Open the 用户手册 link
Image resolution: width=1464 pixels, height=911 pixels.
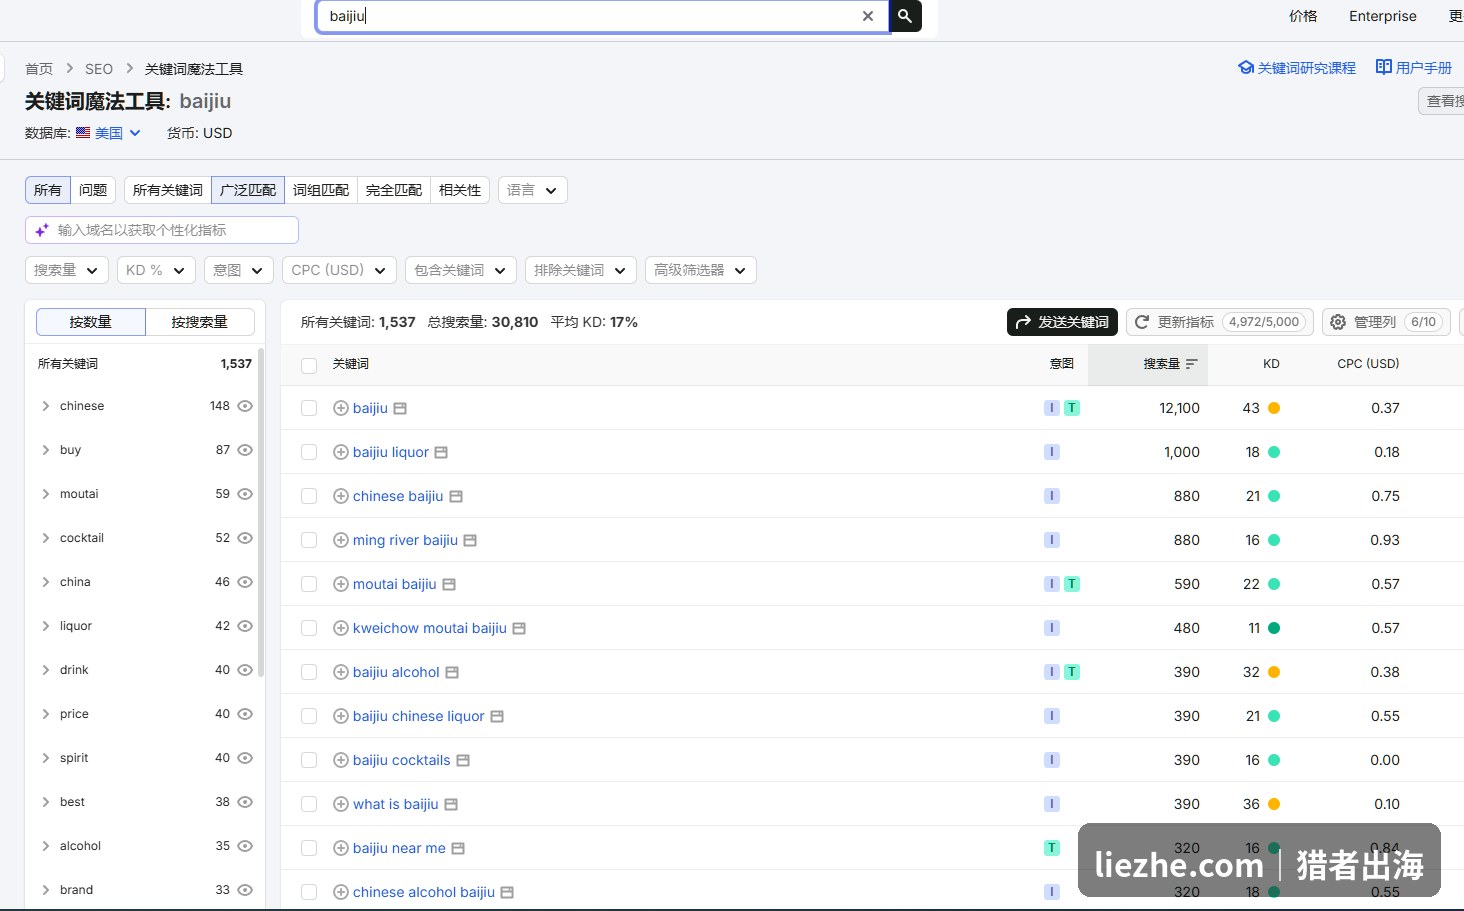pyautogui.click(x=1414, y=68)
